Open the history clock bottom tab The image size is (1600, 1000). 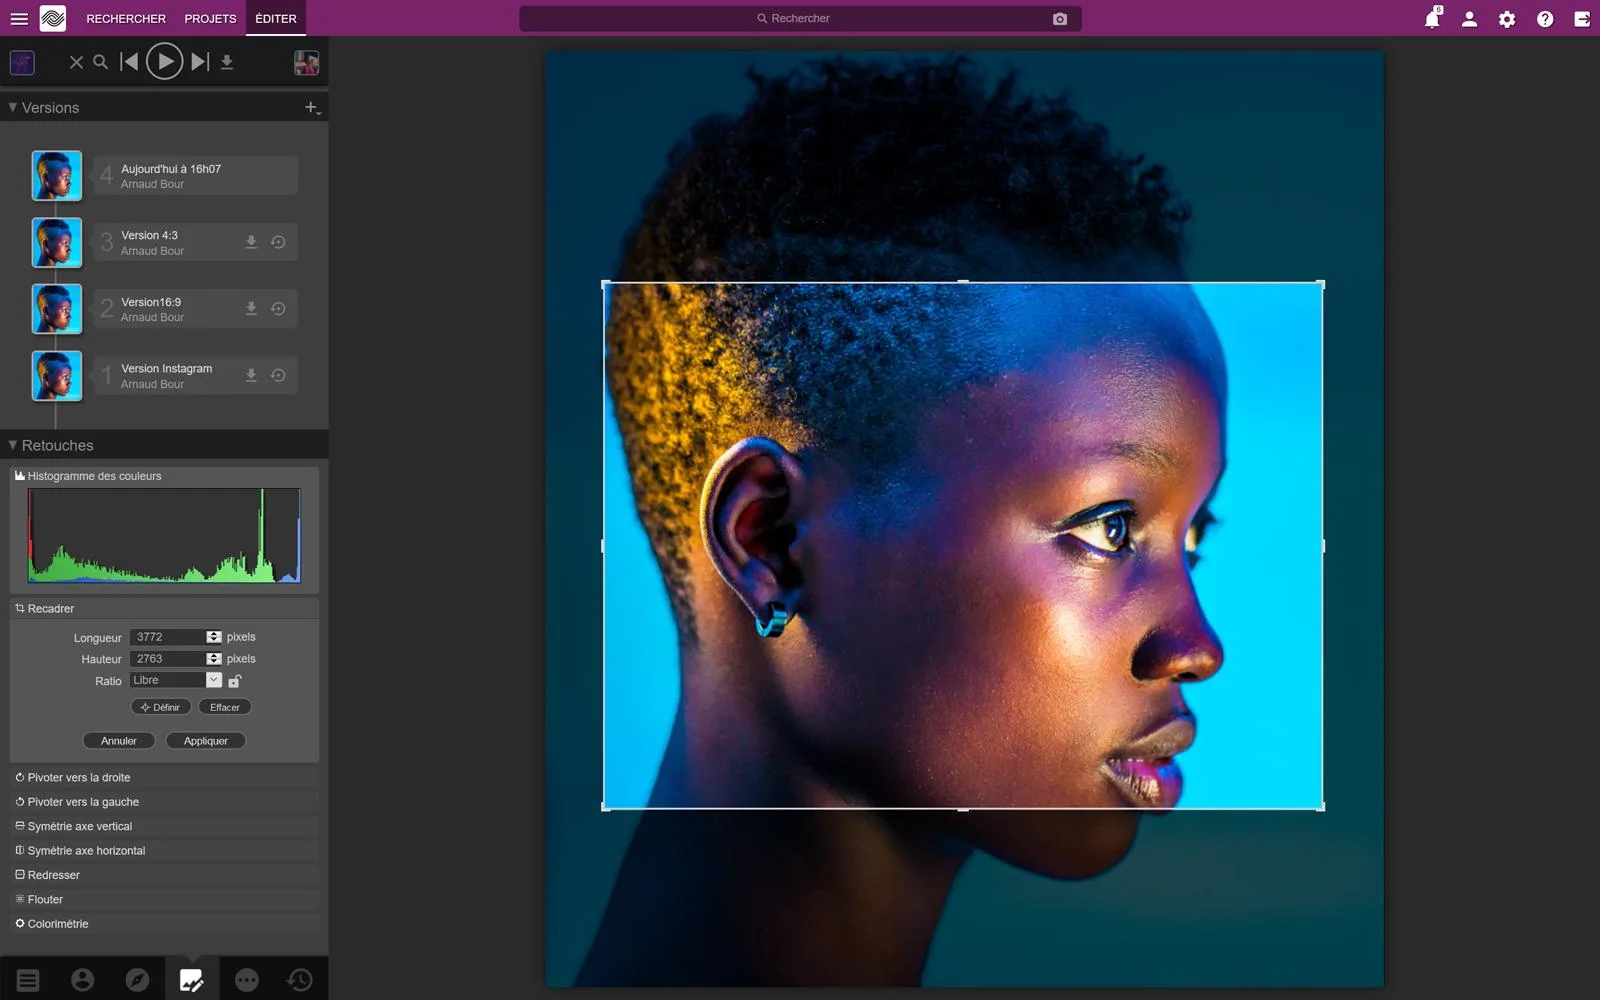[300, 980]
